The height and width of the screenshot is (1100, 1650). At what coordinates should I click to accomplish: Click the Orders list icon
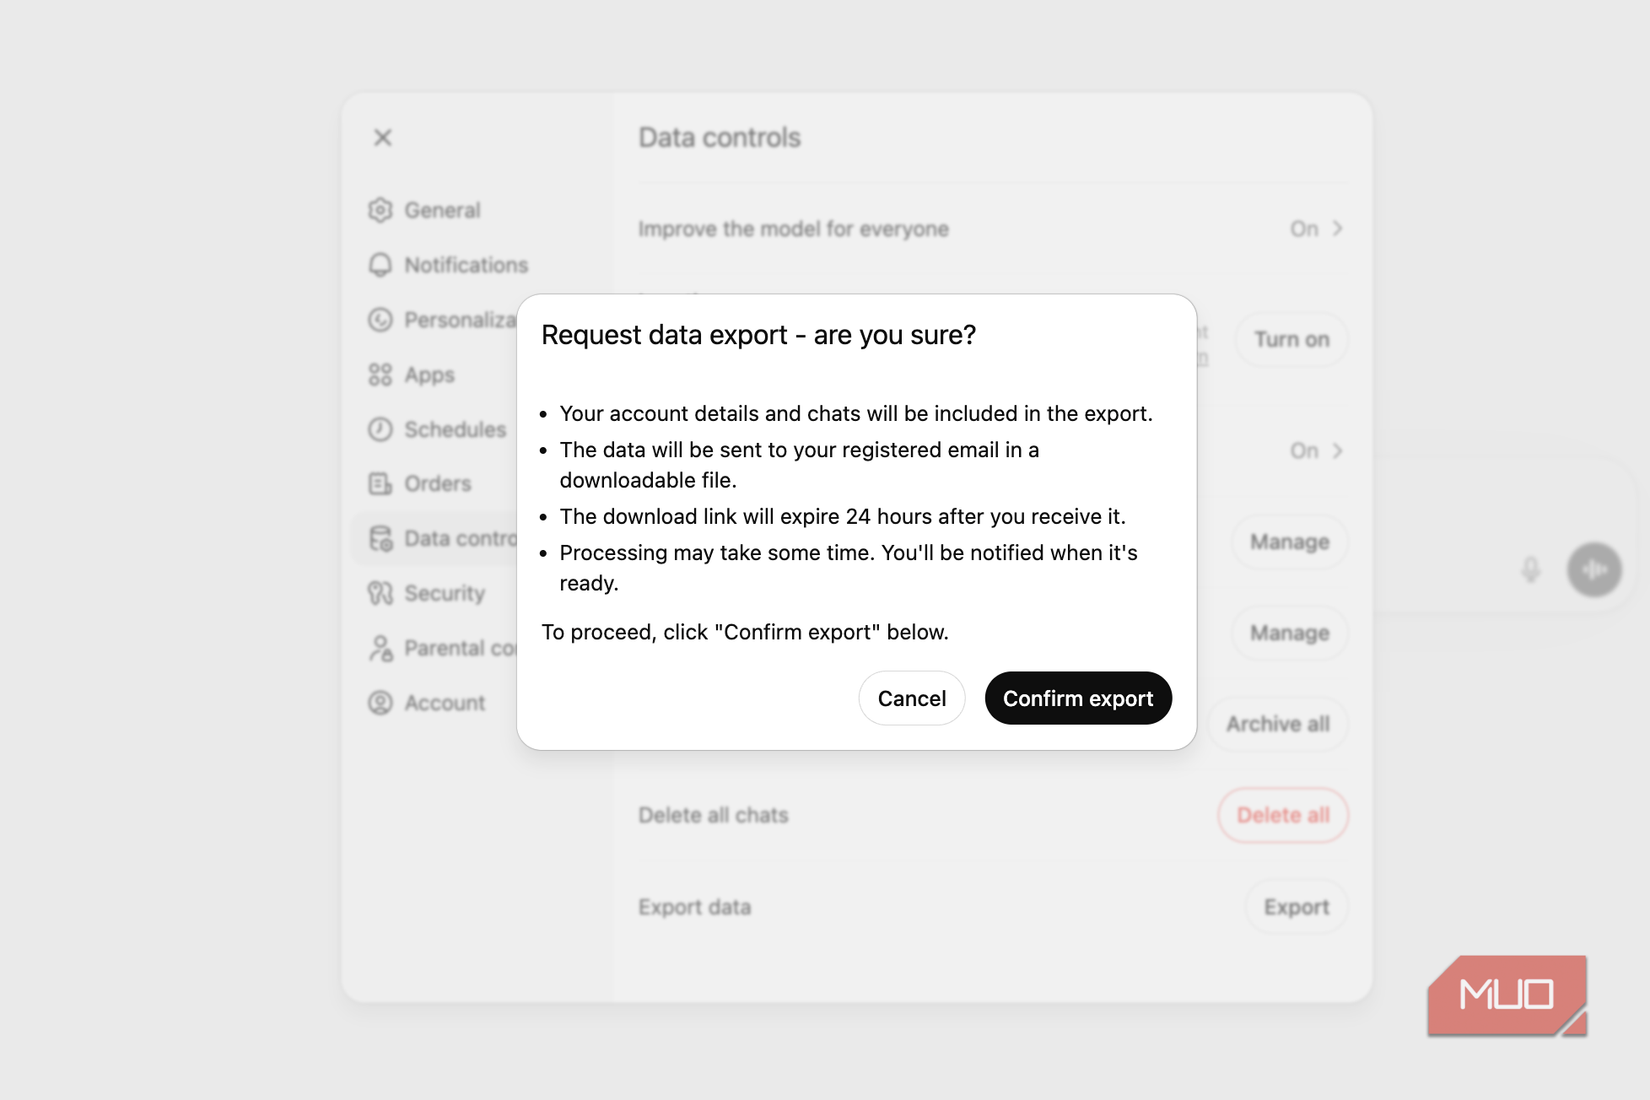[380, 484]
